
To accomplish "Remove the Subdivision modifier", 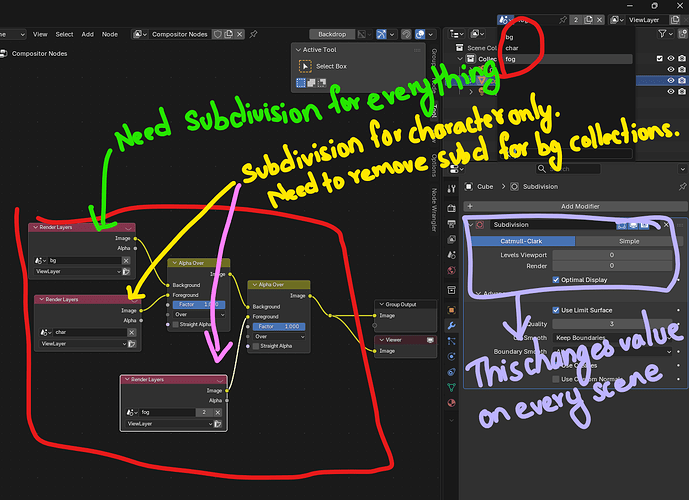I will (x=666, y=225).
